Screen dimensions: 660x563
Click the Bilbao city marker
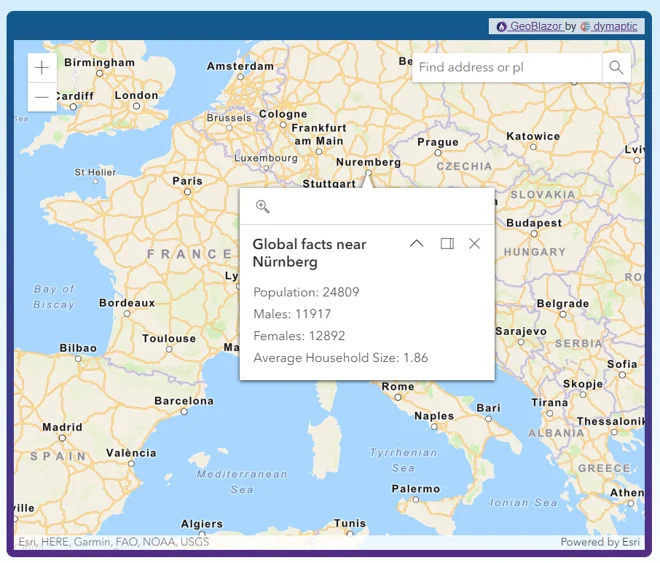coord(78,359)
